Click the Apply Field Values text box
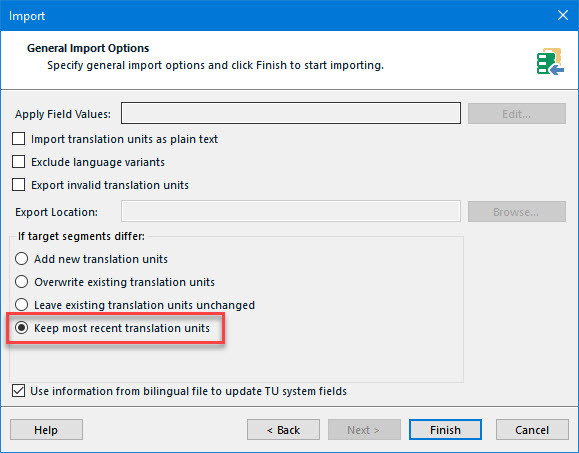Viewport: 579px width, 453px height. [291, 113]
